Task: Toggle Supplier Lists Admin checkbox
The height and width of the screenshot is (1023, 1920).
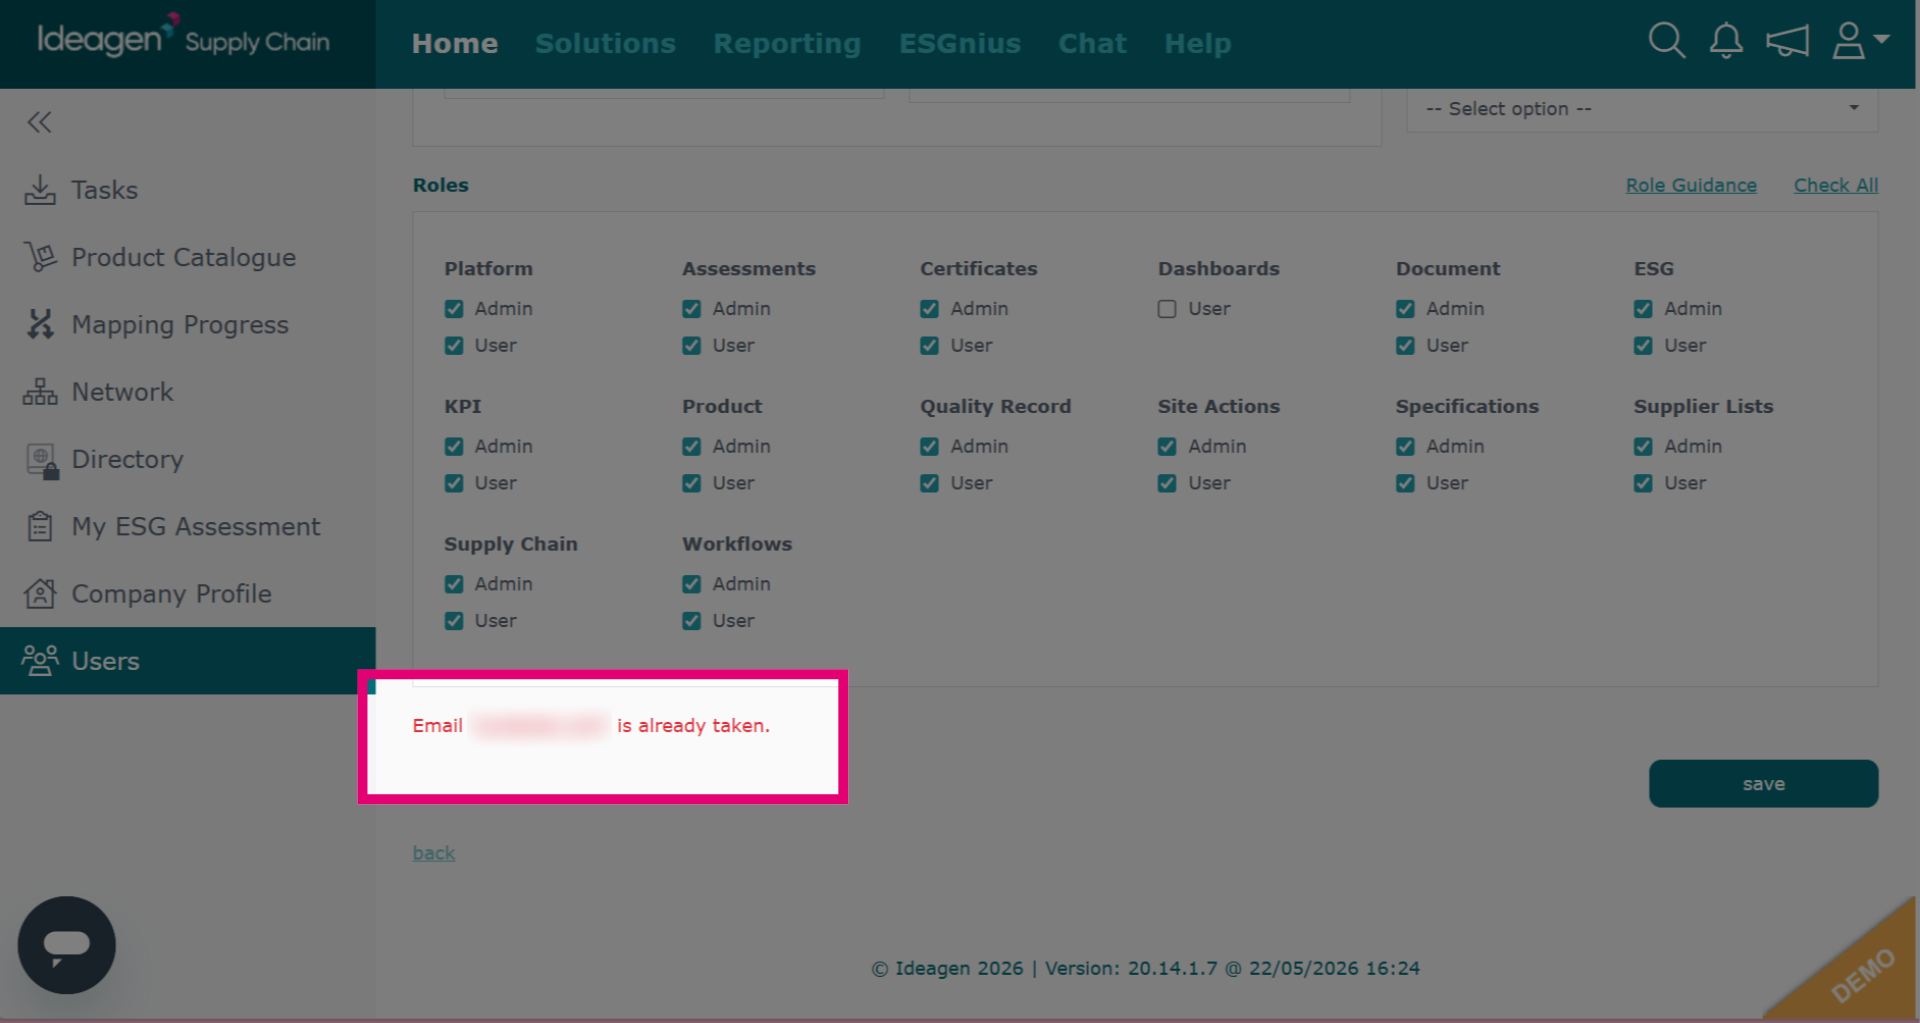Action: click(x=1643, y=447)
